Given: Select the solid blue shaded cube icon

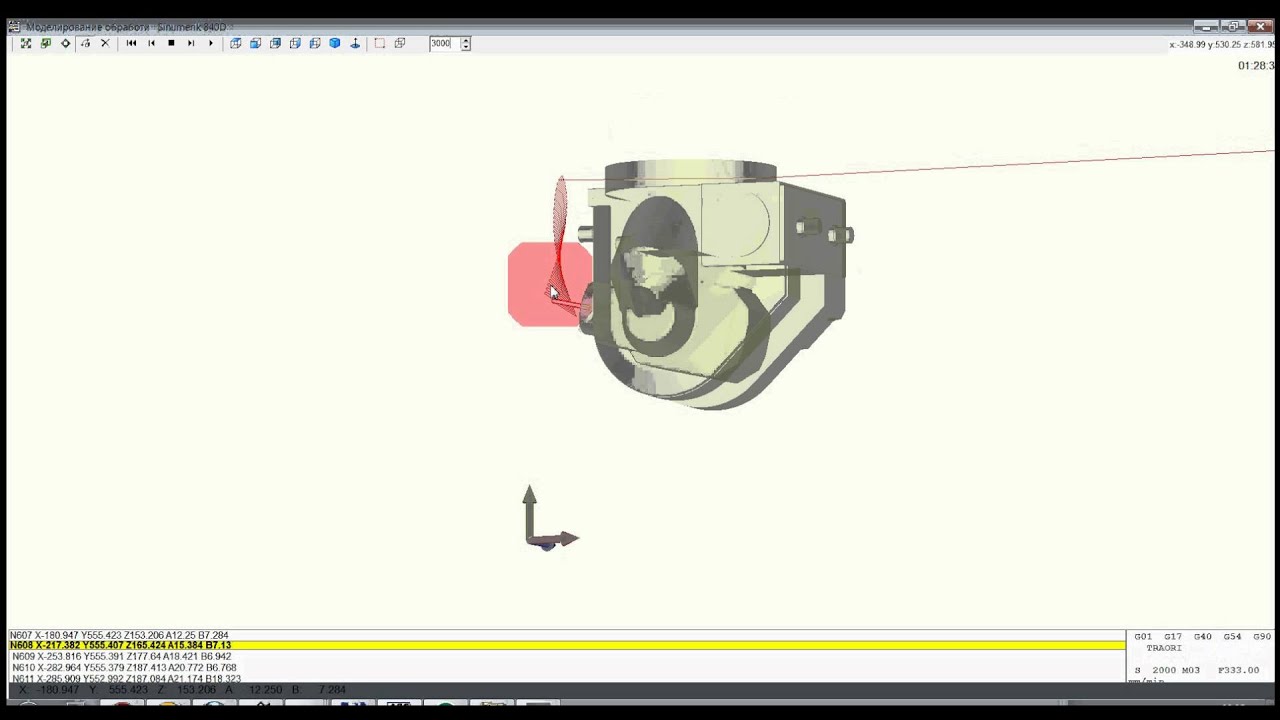Looking at the screenshot, I should click(335, 43).
